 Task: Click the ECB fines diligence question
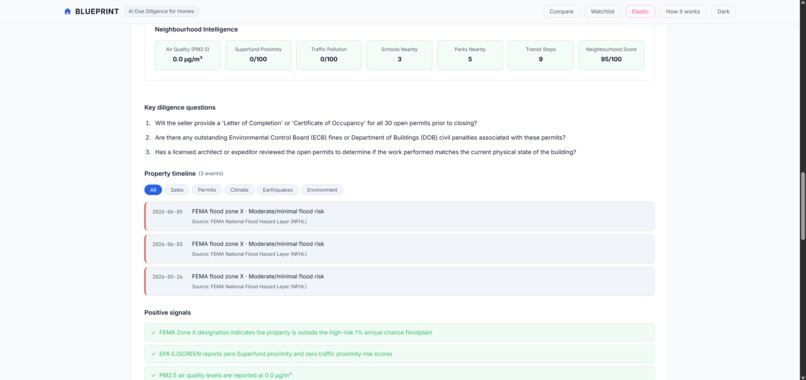coord(360,138)
